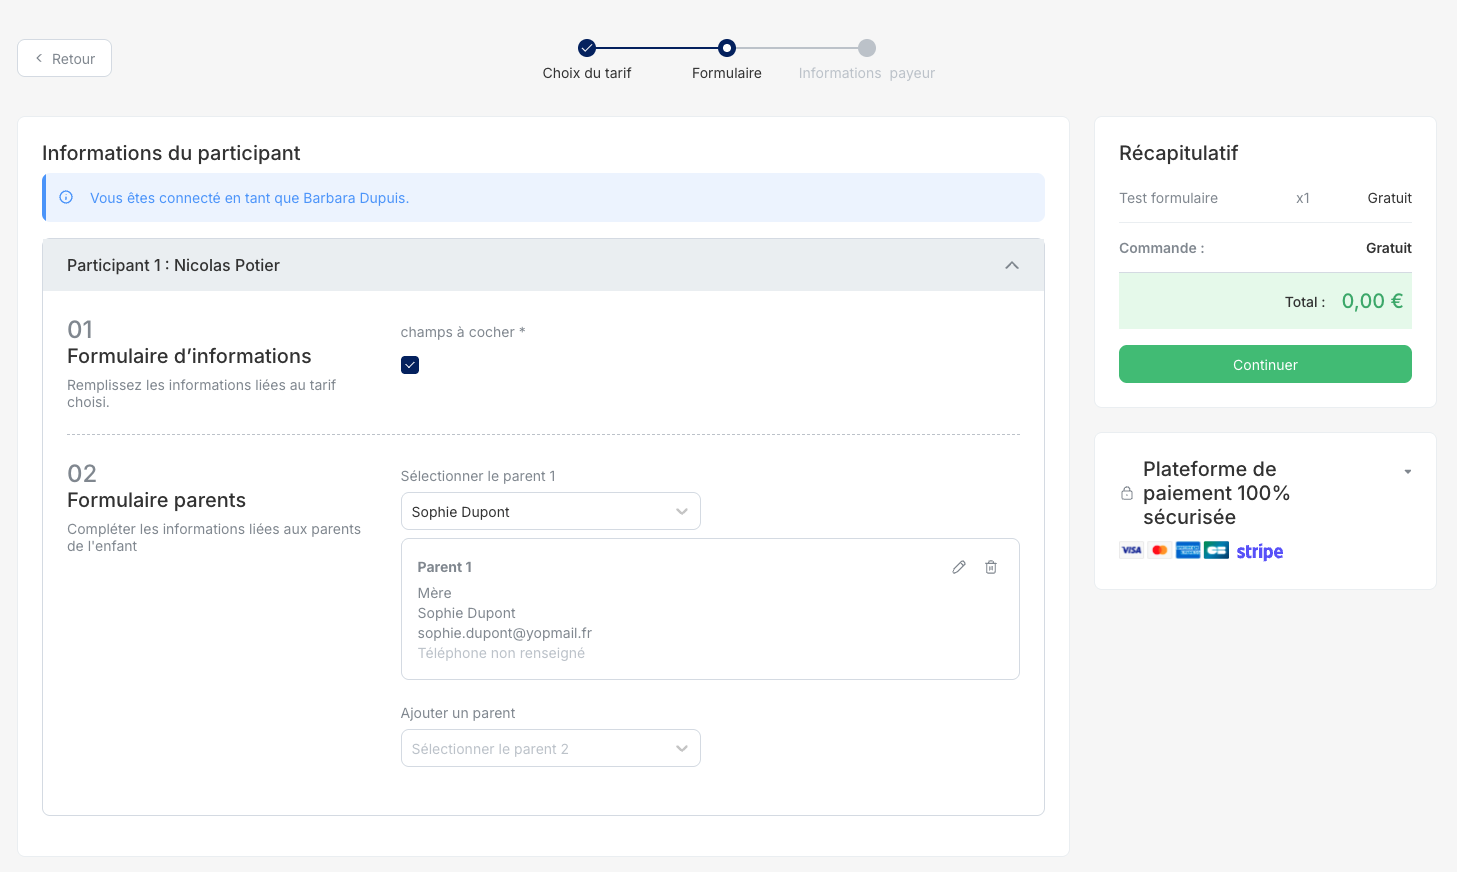Click the CB card icon

click(x=1216, y=550)
